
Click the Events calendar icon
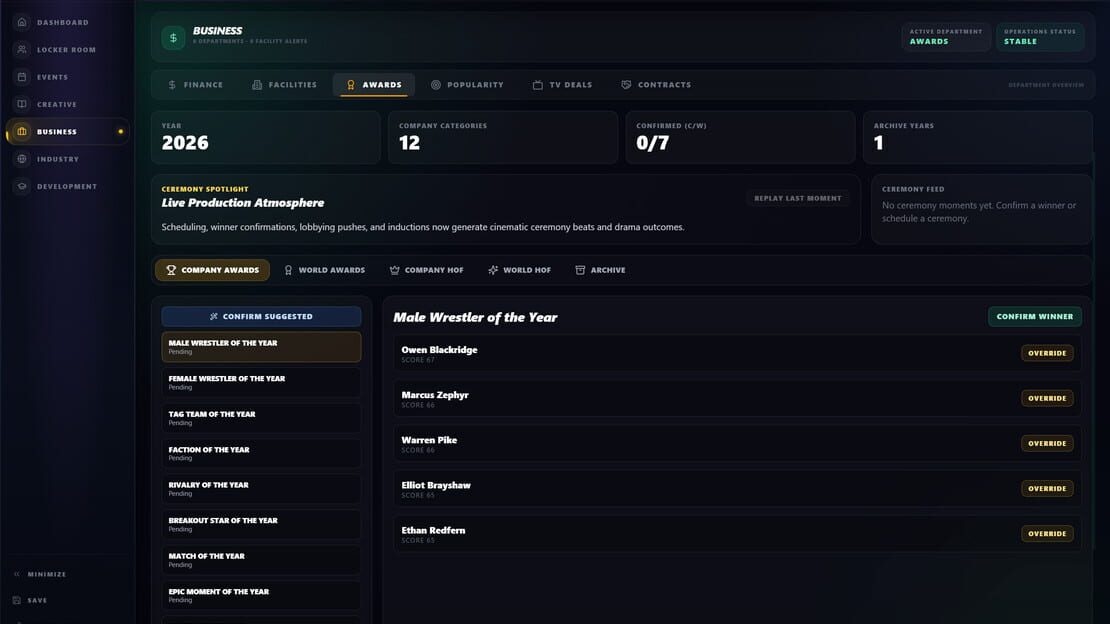click(x=22, y=76)
